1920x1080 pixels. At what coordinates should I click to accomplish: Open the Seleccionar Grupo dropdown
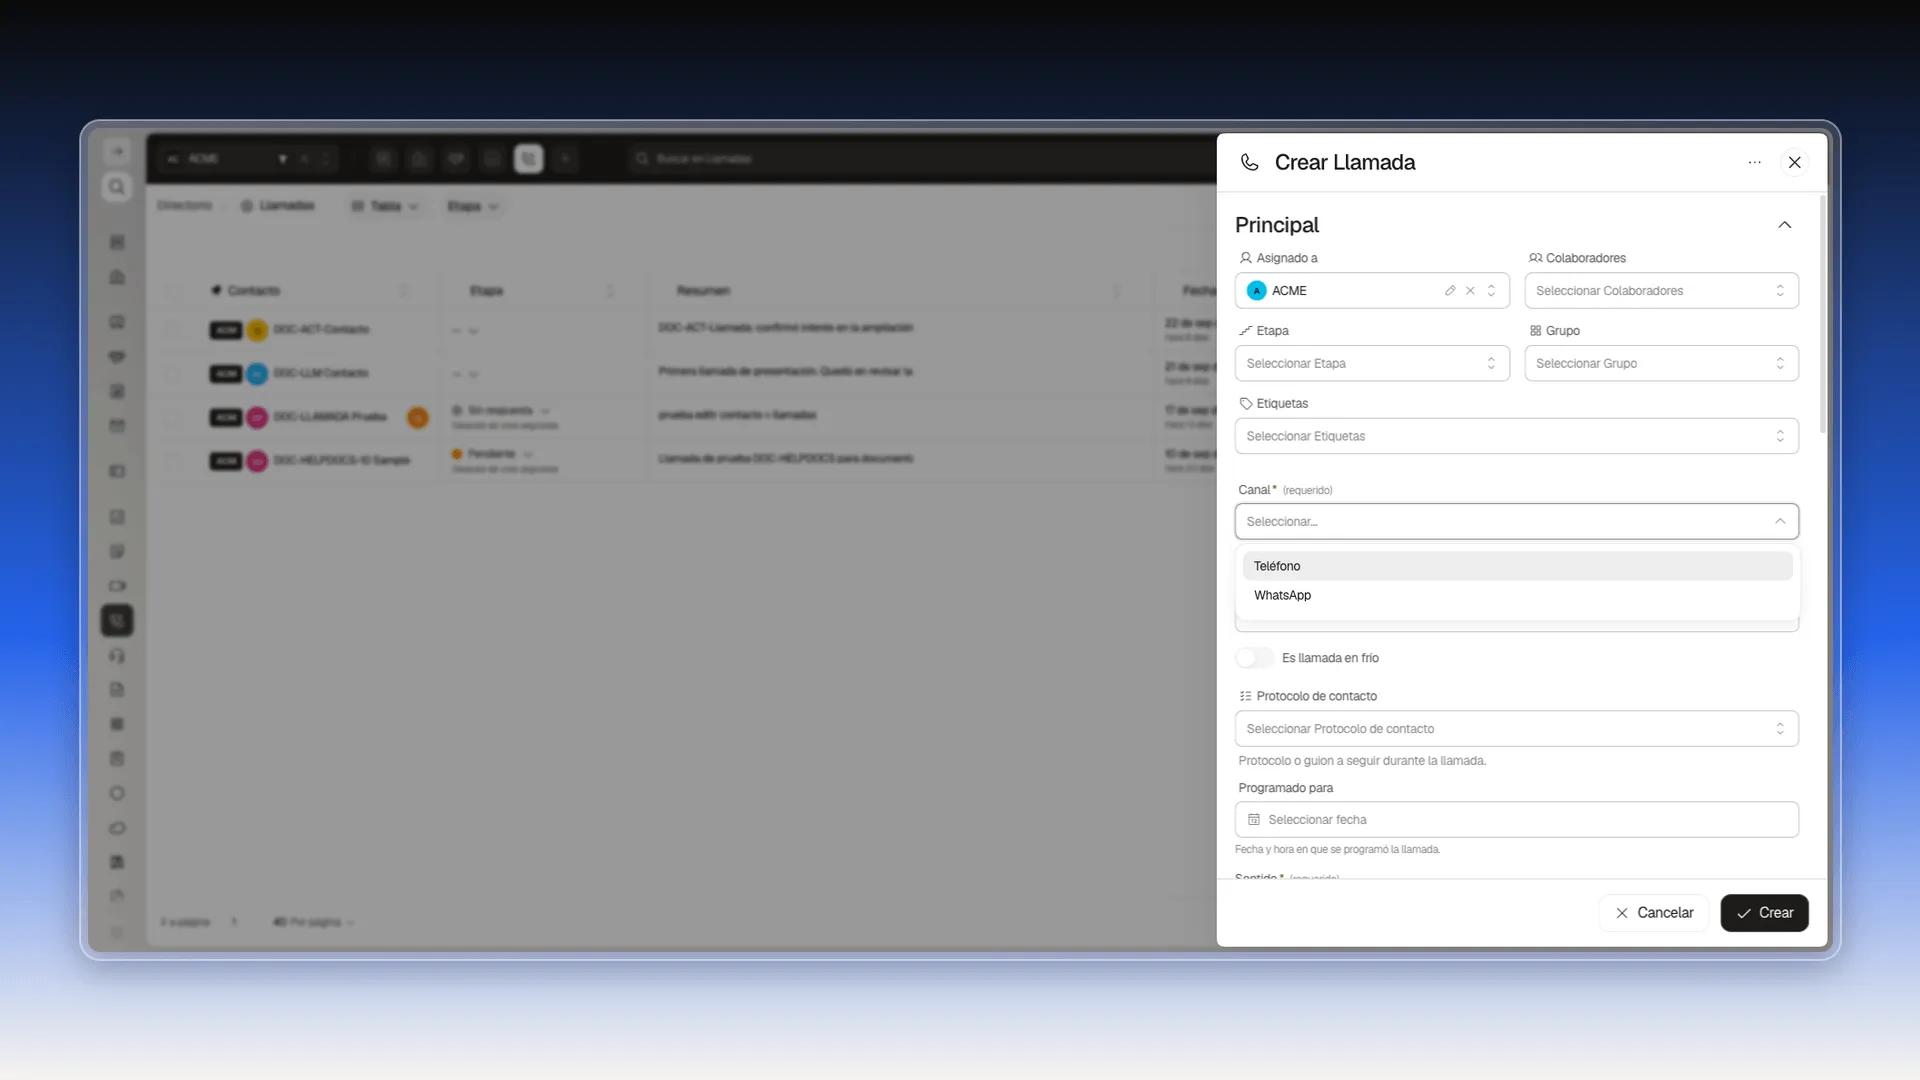[x=1661, y=363]
